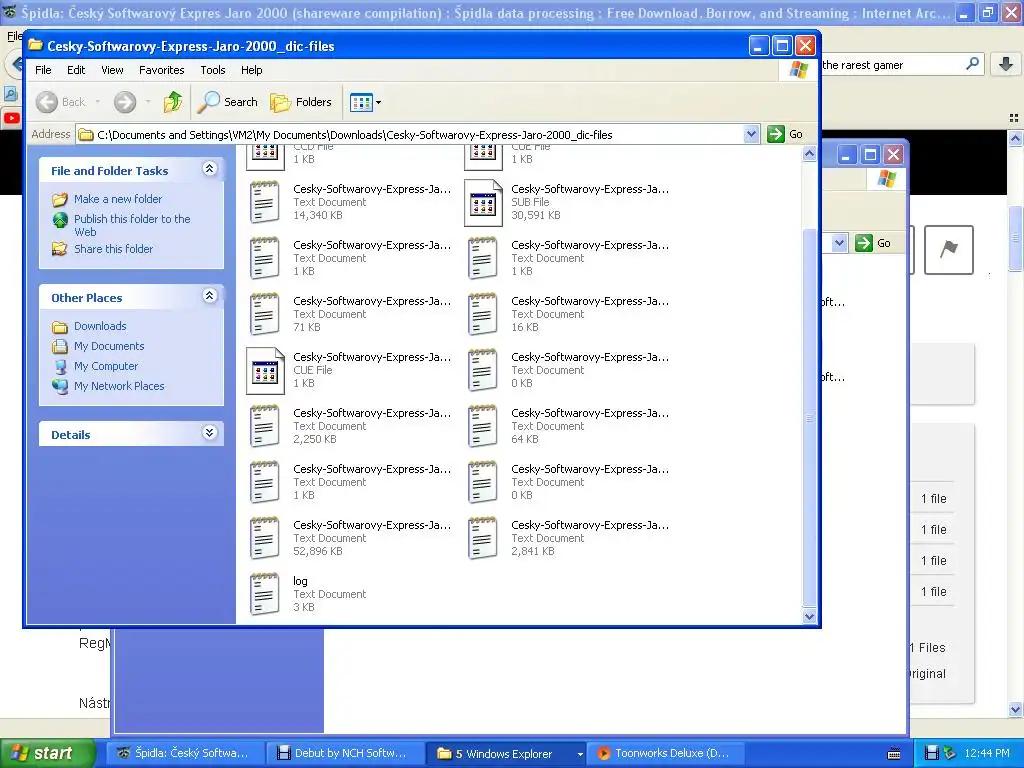1024x768 pixels.
Task: Open the Help menu
Action: [x=251, y=70]
